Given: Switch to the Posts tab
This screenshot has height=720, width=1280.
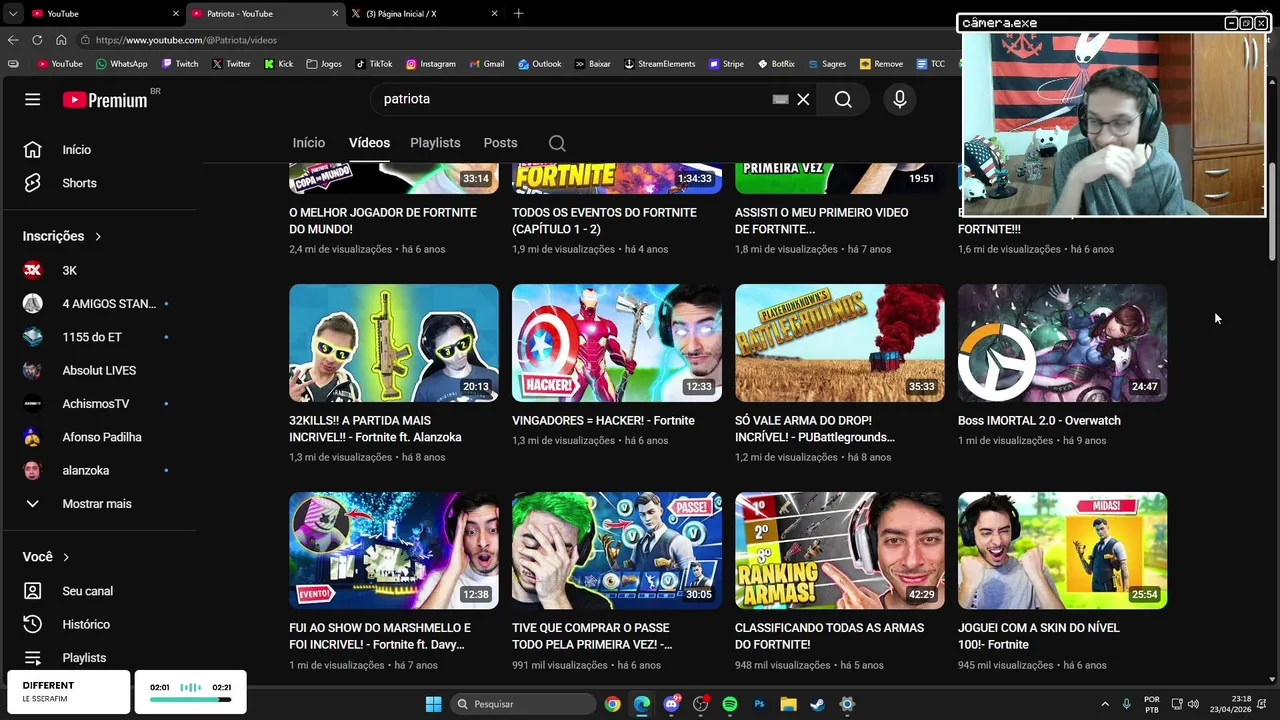Looking at the screenshot, I should coord(500,143).
